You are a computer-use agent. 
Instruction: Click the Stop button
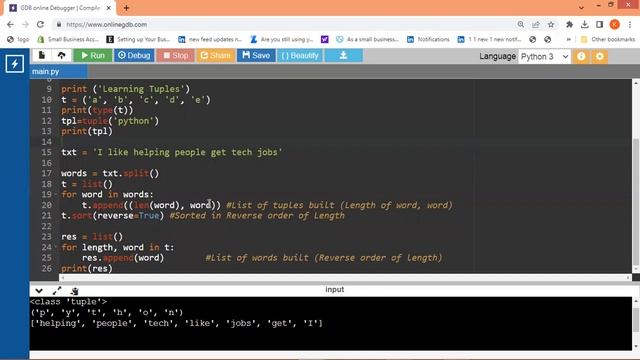[x=176, y=55]
